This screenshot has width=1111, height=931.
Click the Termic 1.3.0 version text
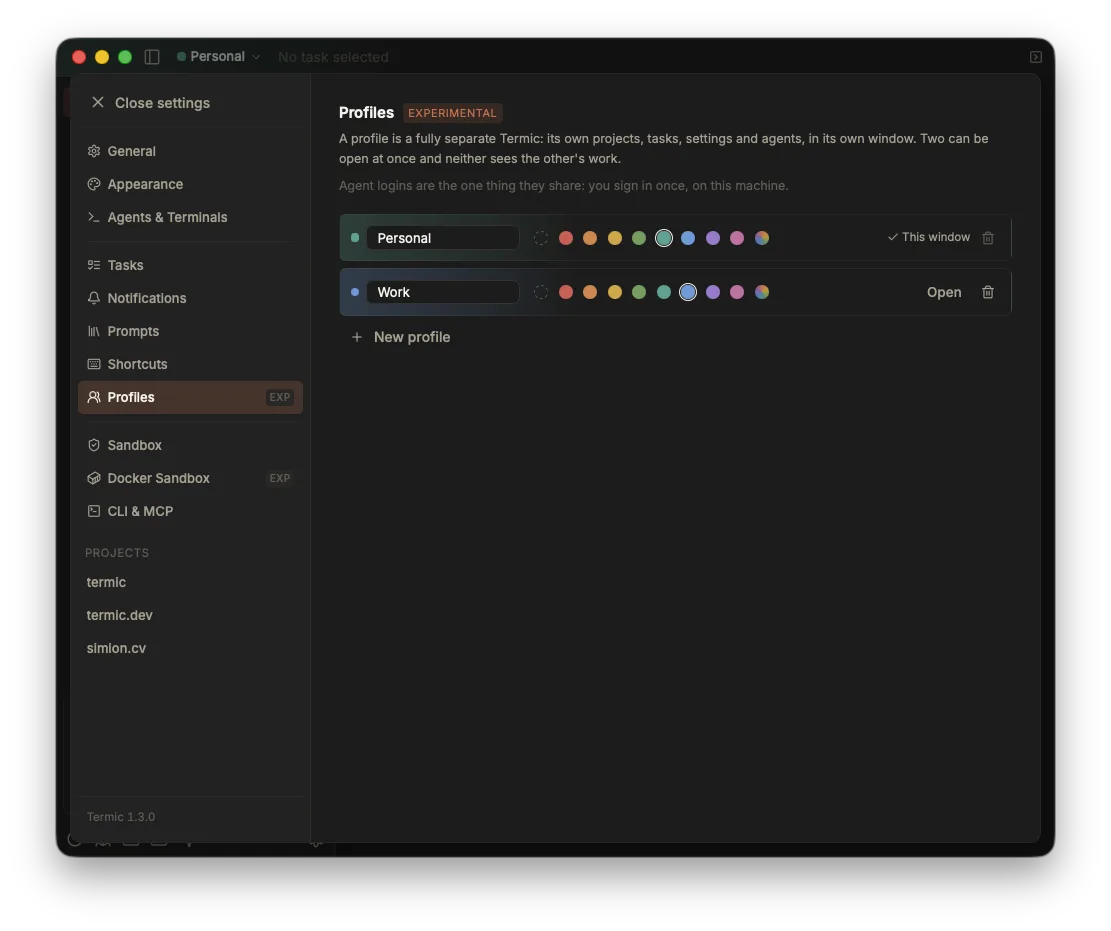point(121,817)
